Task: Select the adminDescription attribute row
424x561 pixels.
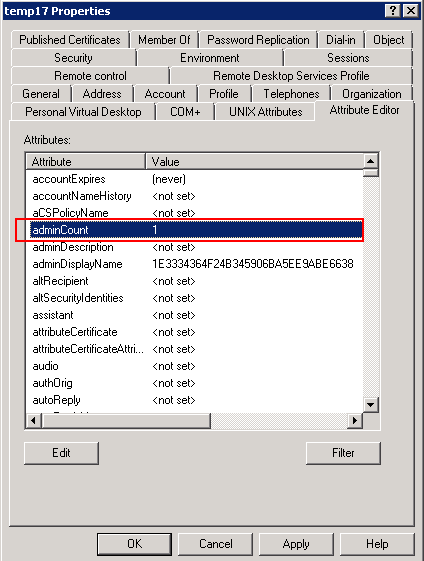Action: tap(195, 247)
